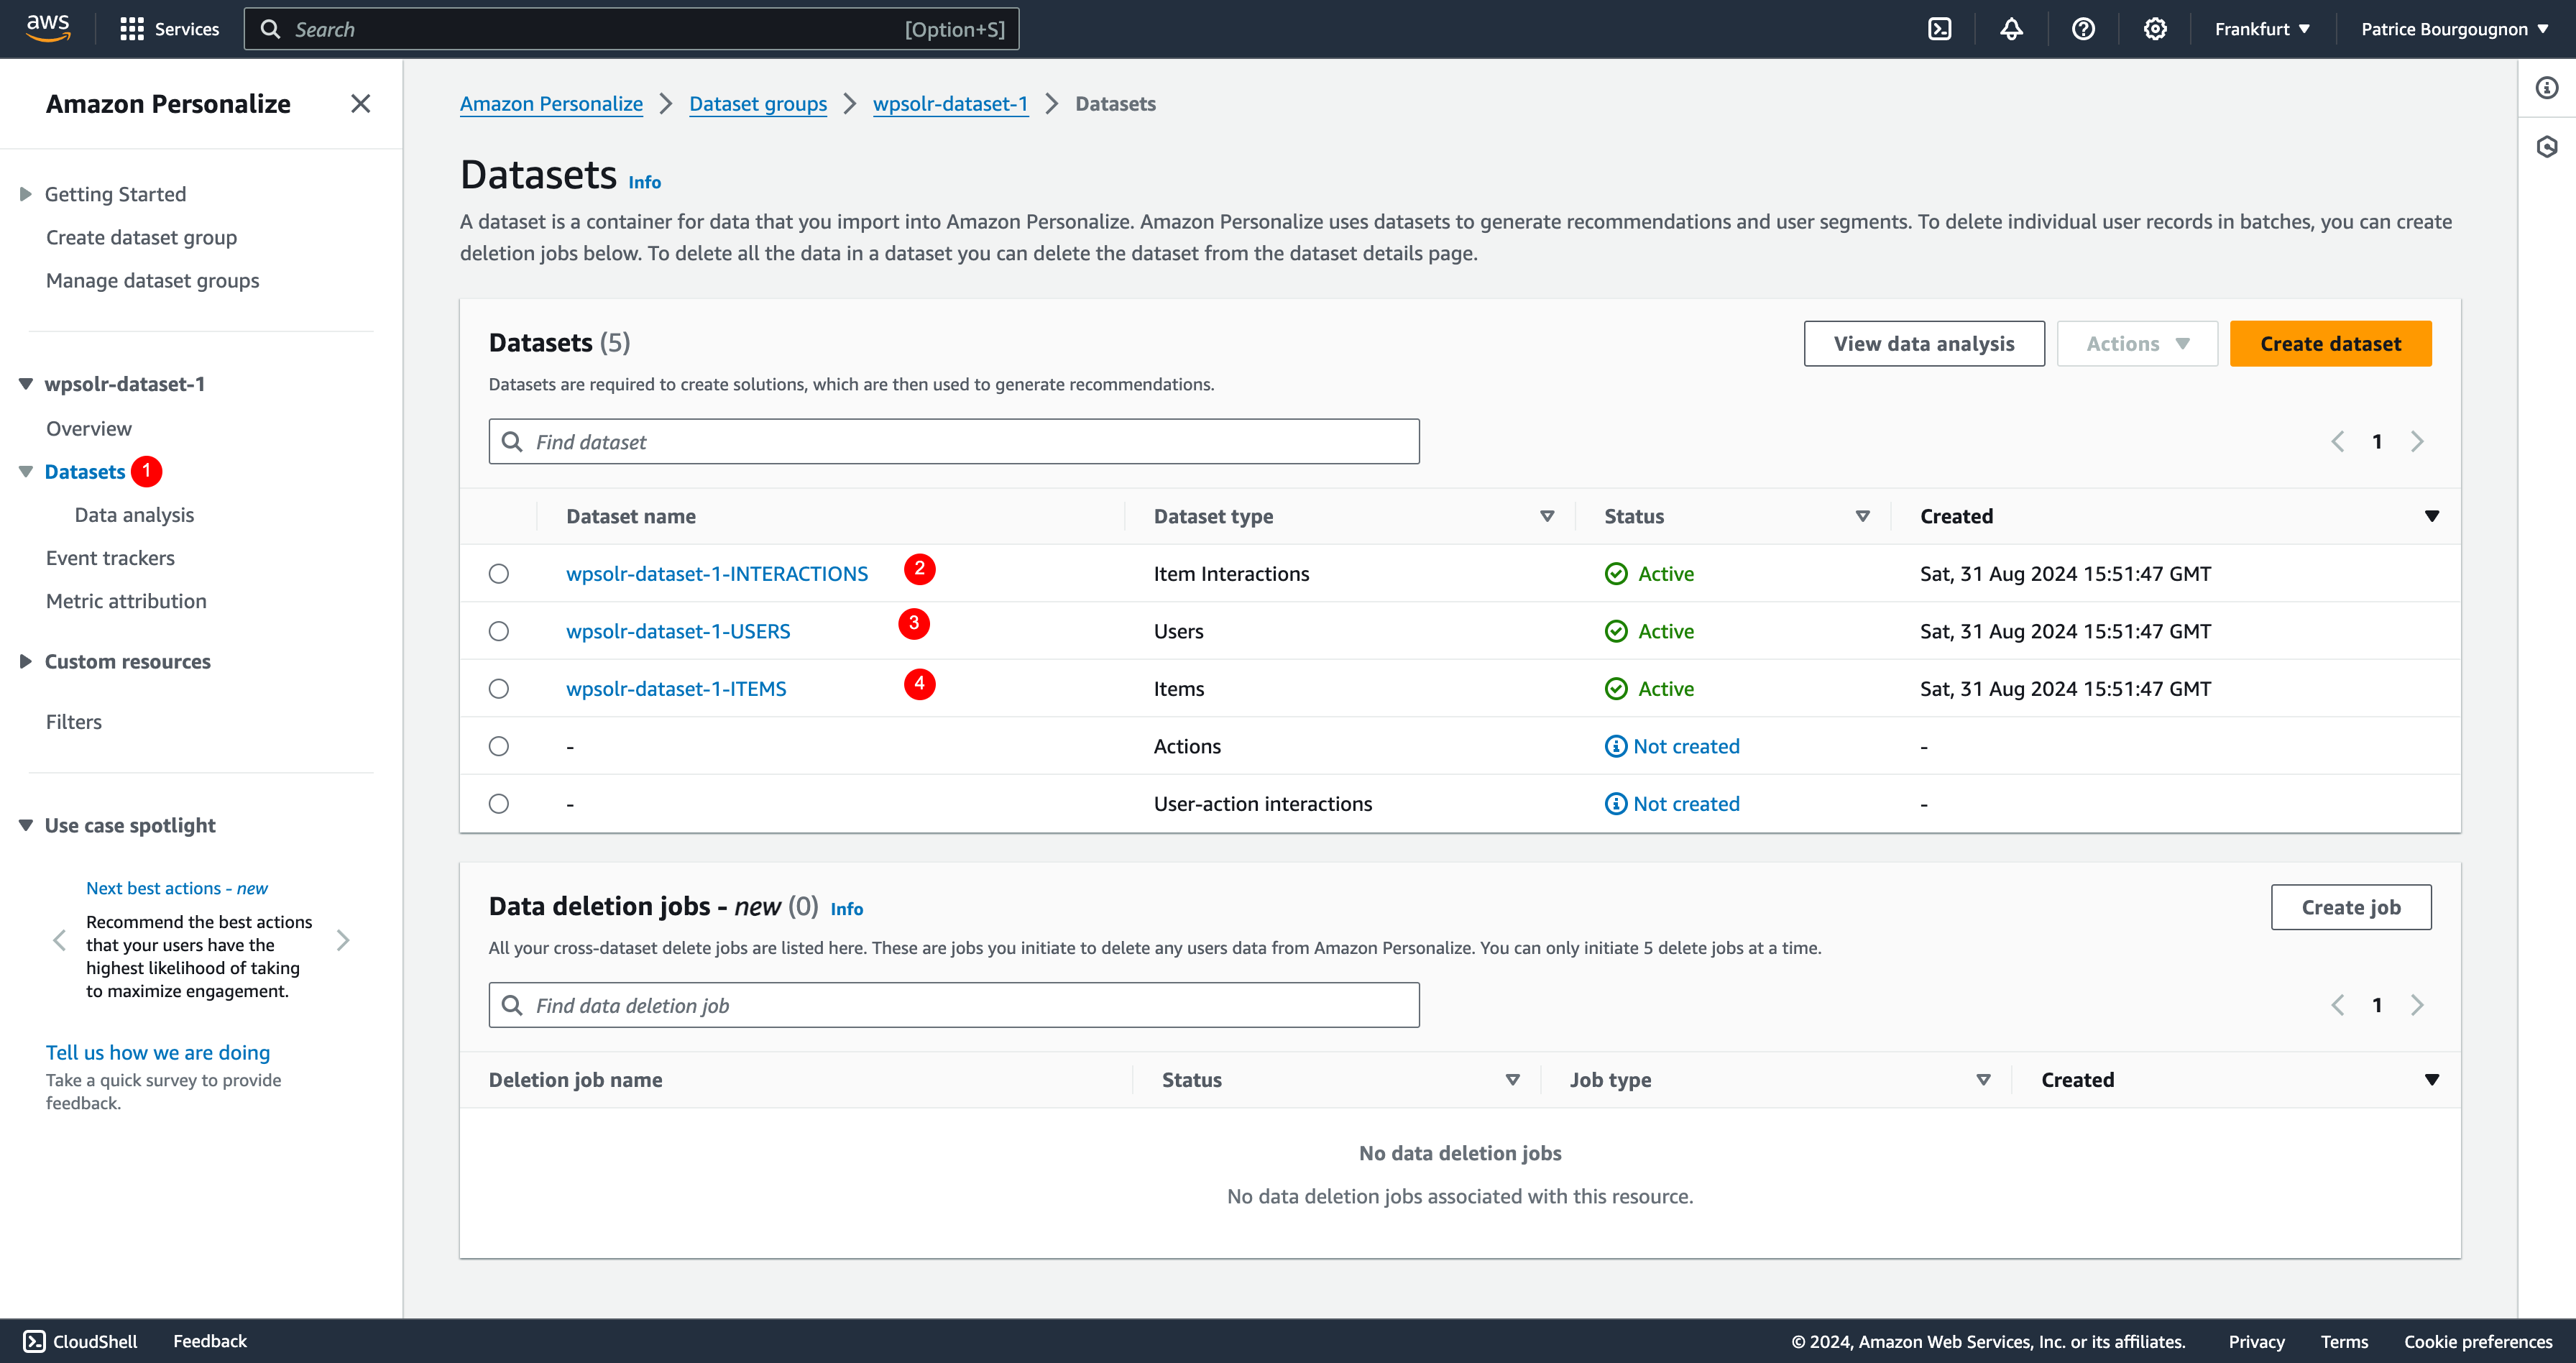Open Data analysis in the side navigation
2576x1363 pixels.
[134, 515]
